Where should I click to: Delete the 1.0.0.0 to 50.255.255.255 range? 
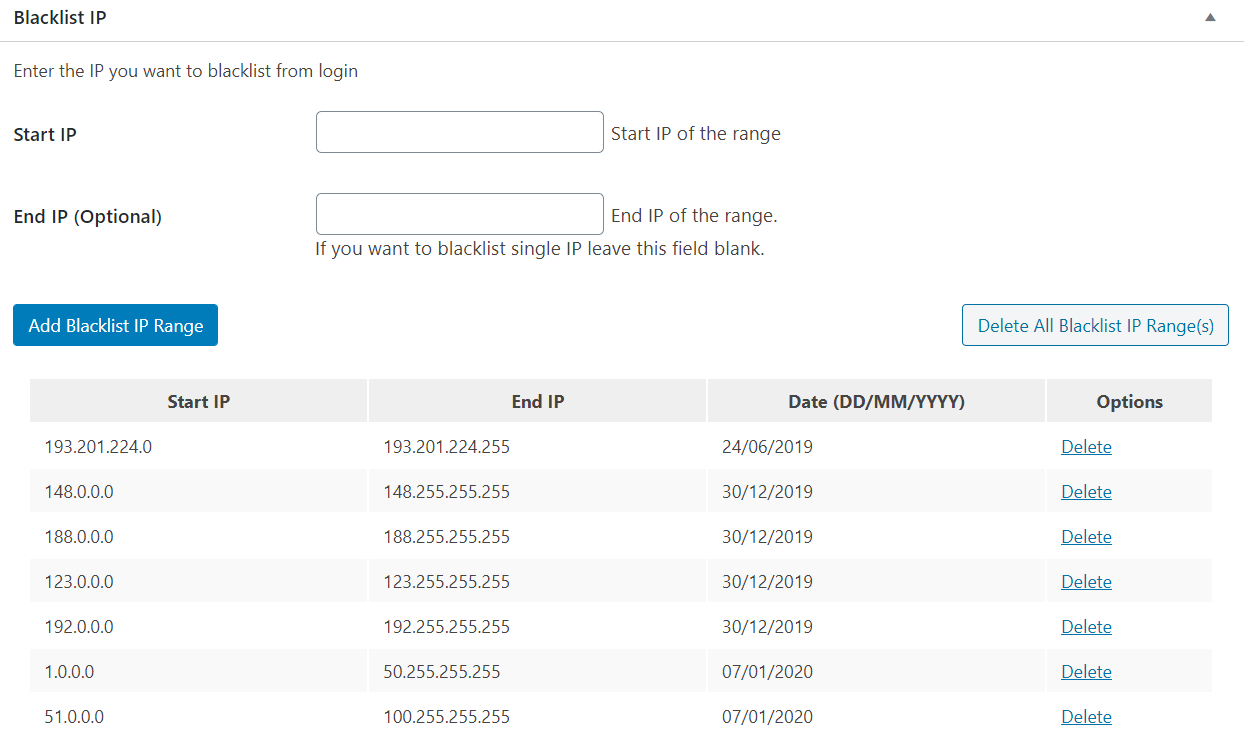[x=1086, y=672]
